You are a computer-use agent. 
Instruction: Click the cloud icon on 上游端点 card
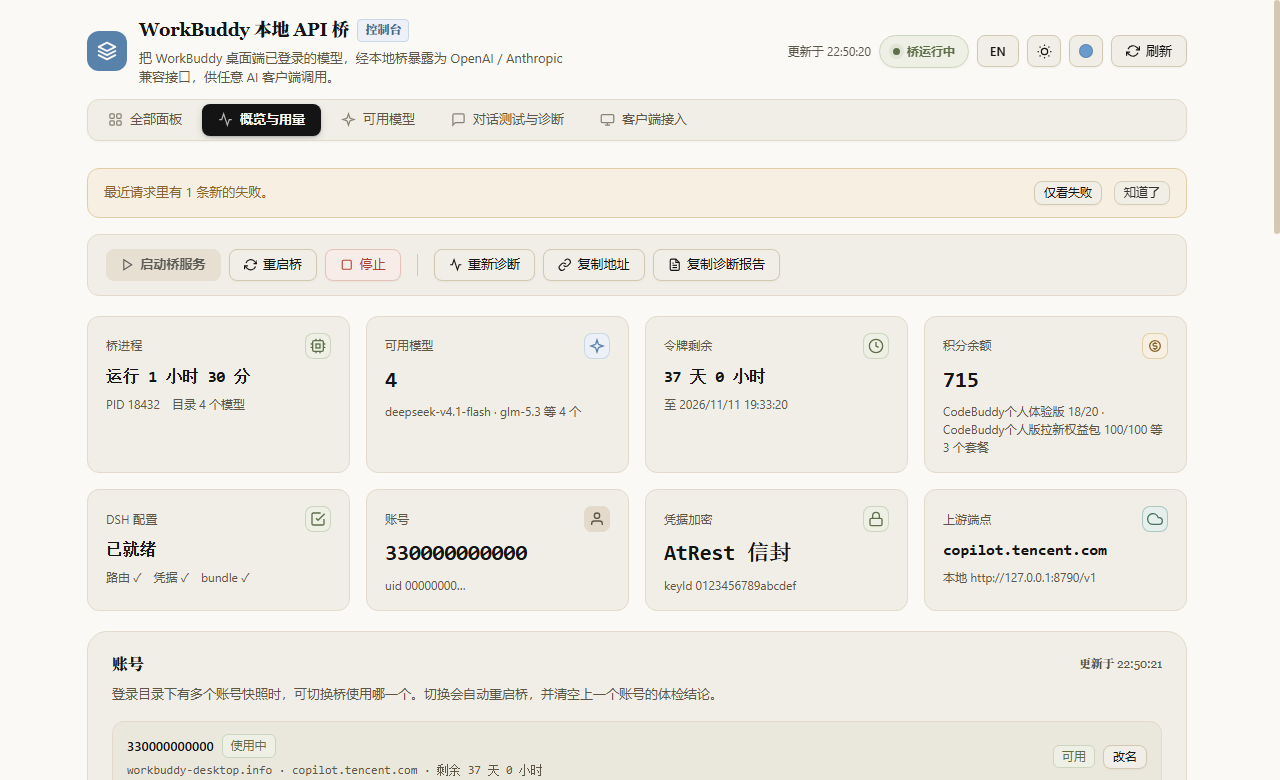1155,519
